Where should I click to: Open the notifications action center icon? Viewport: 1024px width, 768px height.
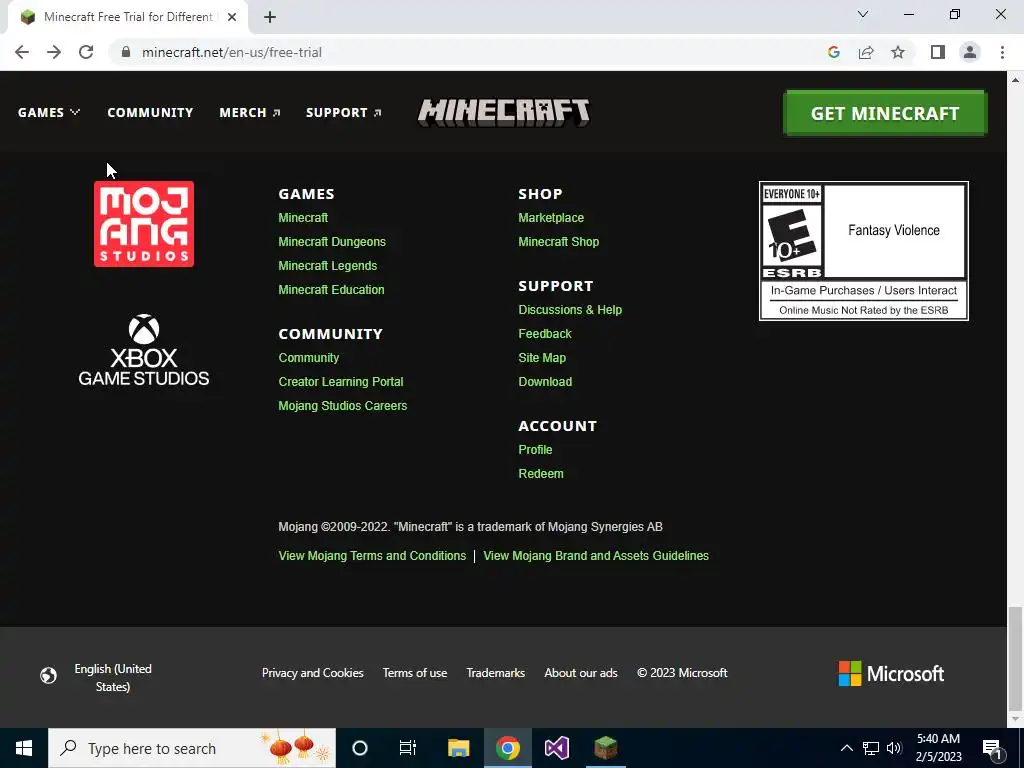pyautogui.click(x=992, y=748)
